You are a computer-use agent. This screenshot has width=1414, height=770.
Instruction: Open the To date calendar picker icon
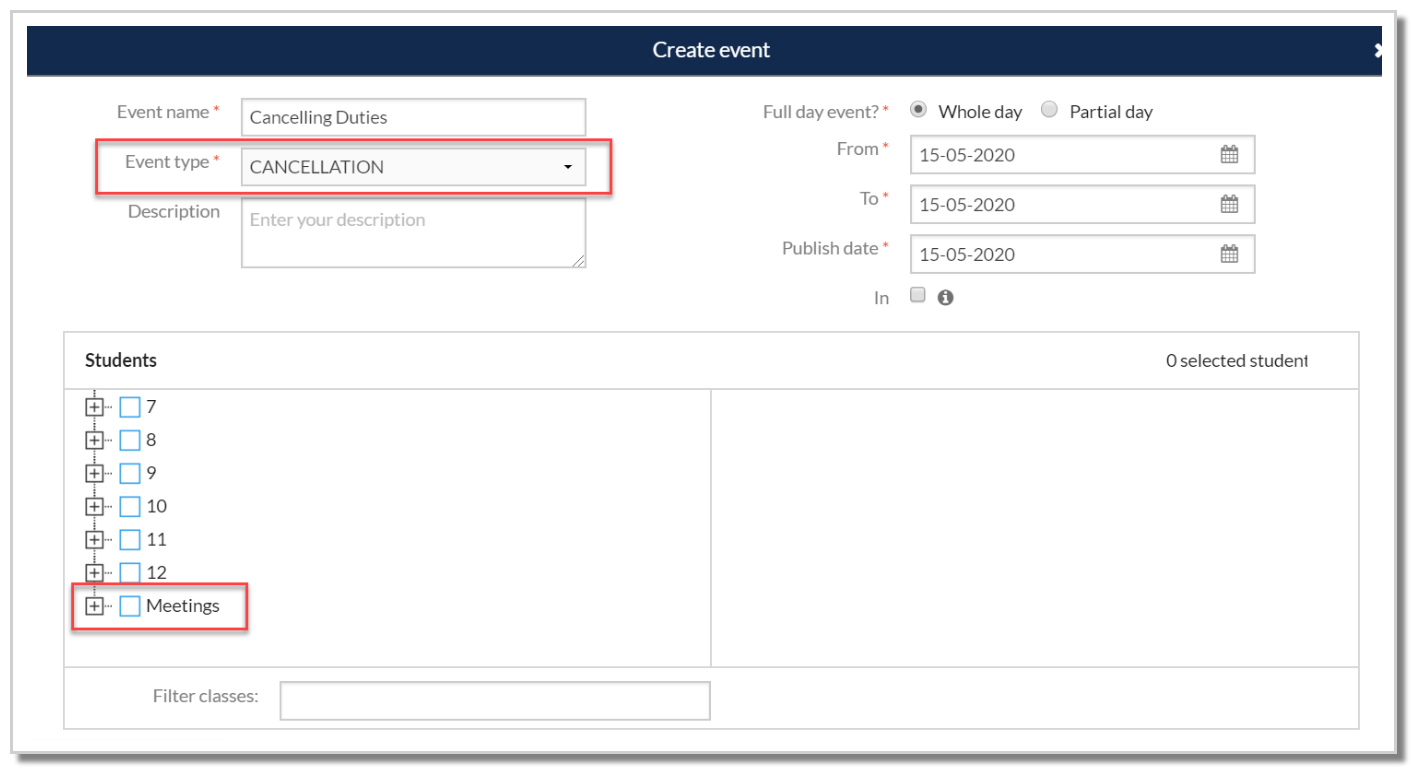click(1229, 204)
